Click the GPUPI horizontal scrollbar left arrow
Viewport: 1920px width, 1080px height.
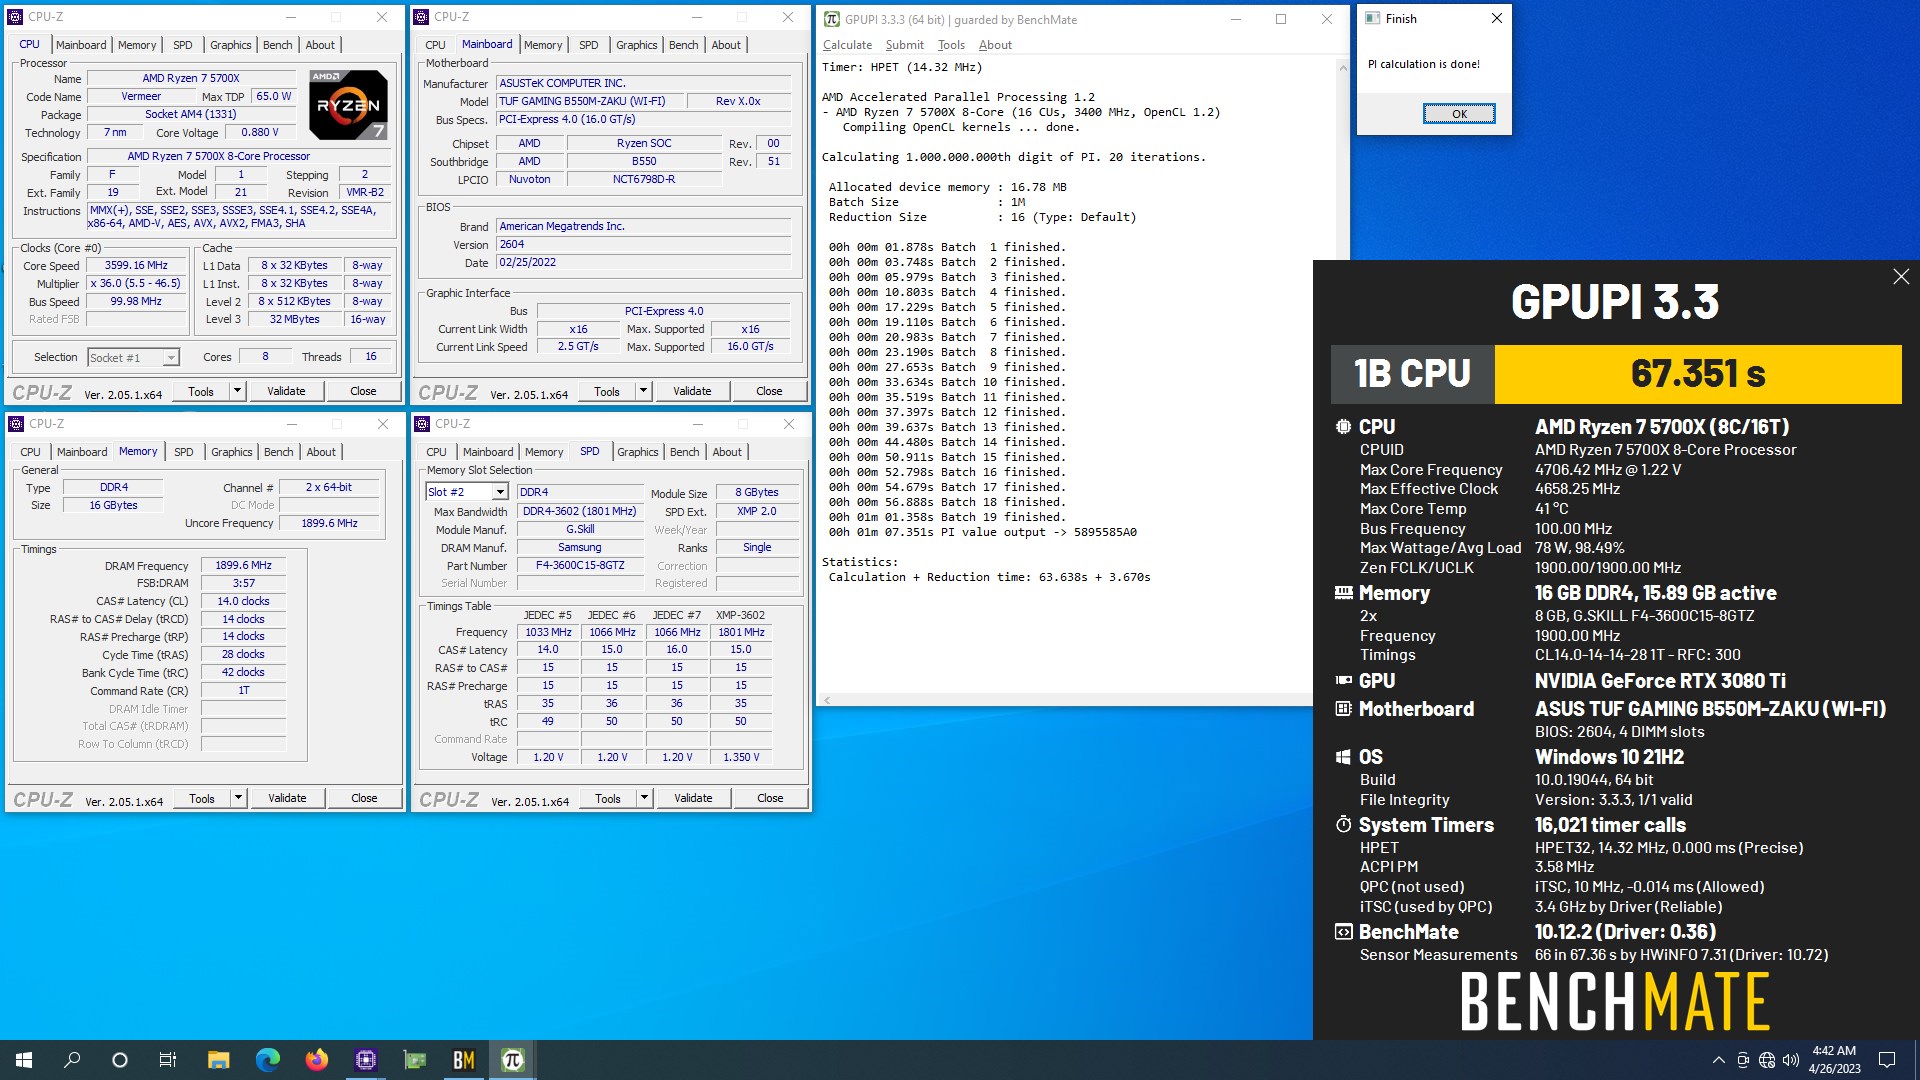827,700
